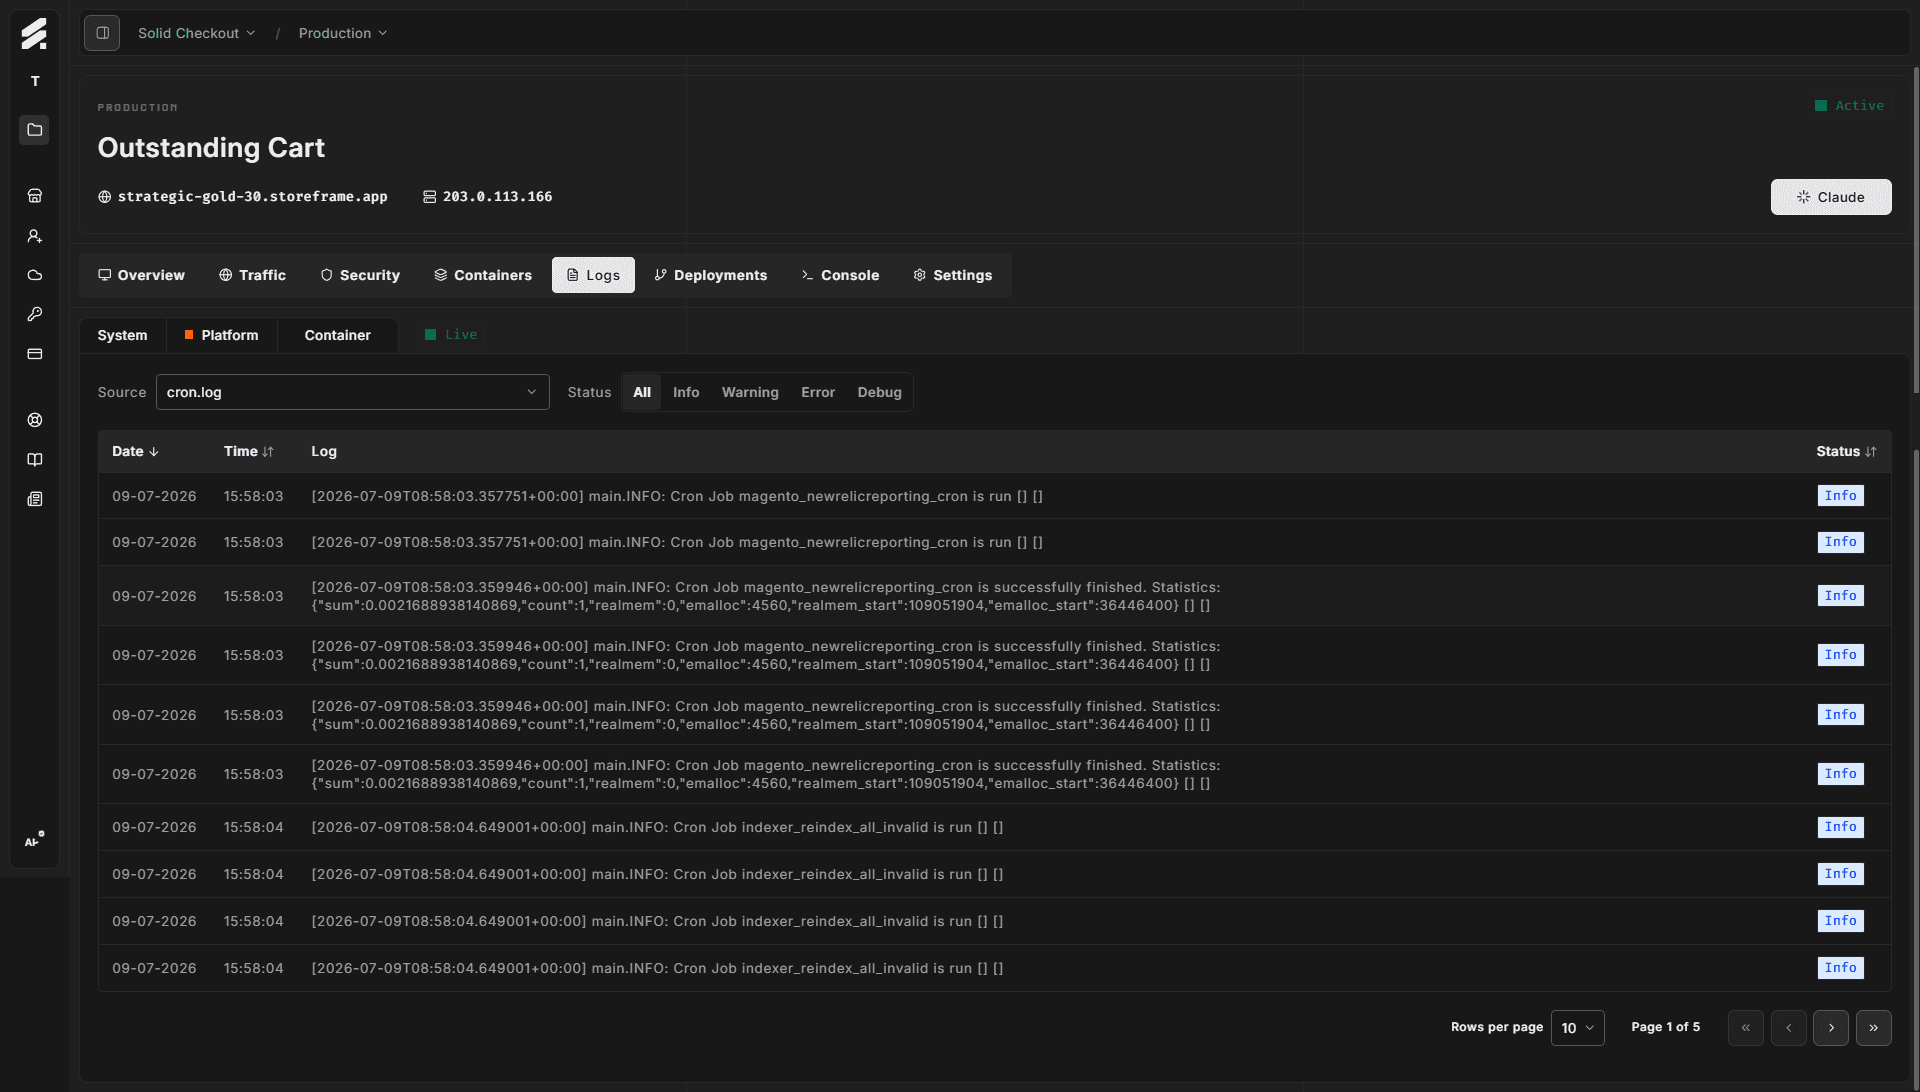Open the newspaper icon in sidebar
Screen dimensions: 1920x1092
point(34,499)
